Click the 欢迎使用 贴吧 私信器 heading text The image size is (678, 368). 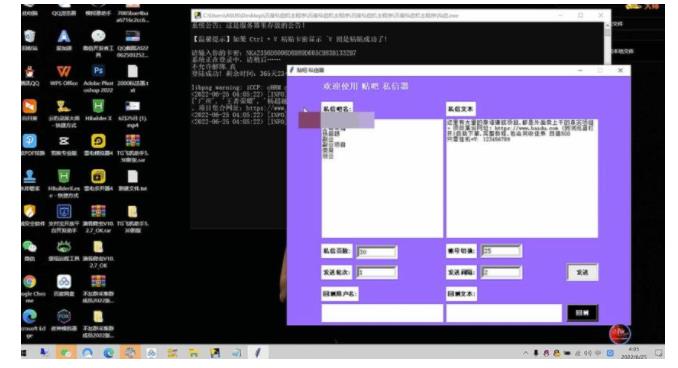(x=366, y=86)
